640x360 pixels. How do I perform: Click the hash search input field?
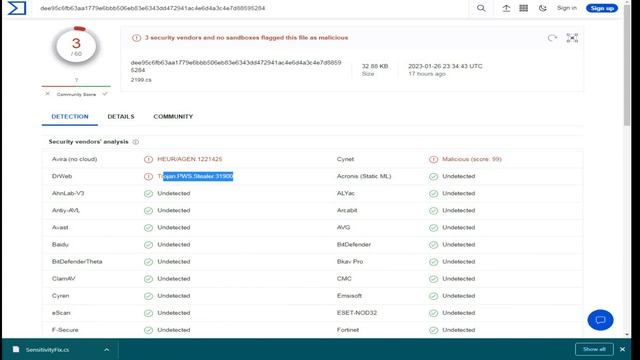(253, 8)
